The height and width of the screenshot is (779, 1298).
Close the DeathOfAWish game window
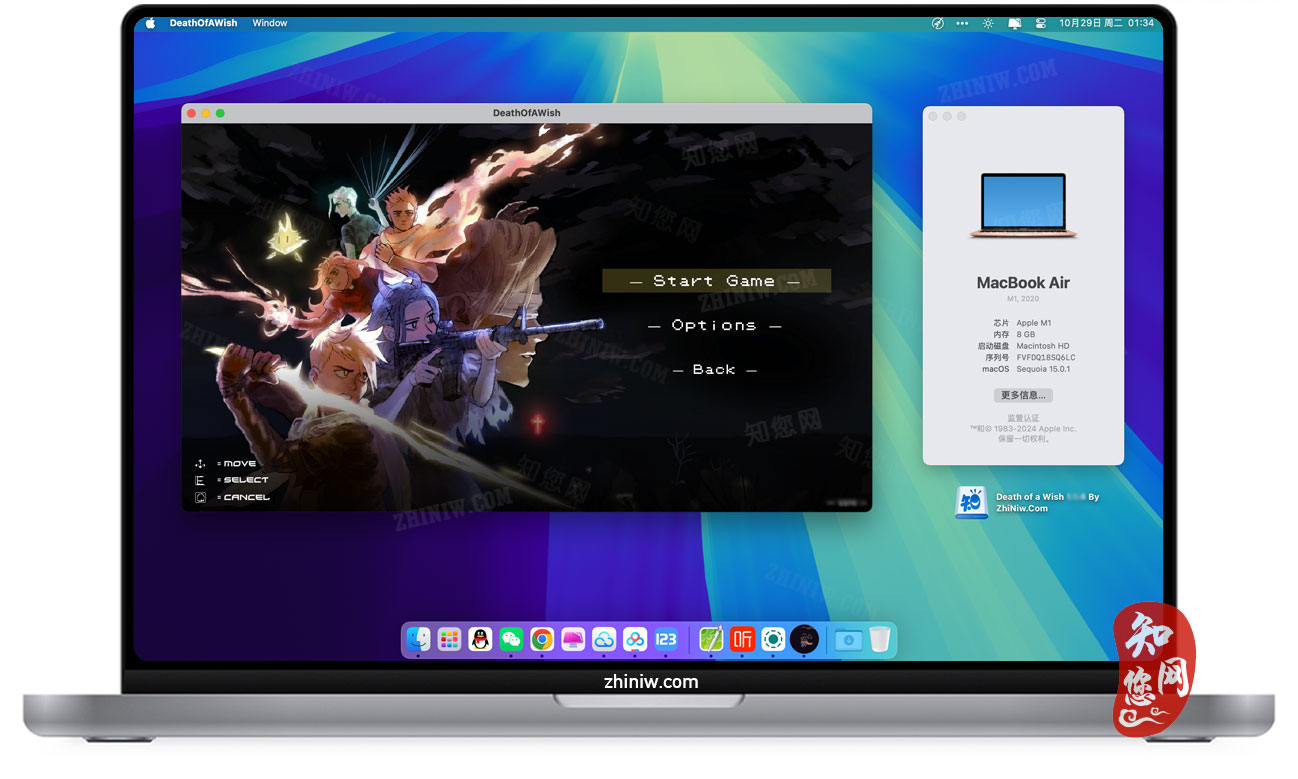point(192,113)
